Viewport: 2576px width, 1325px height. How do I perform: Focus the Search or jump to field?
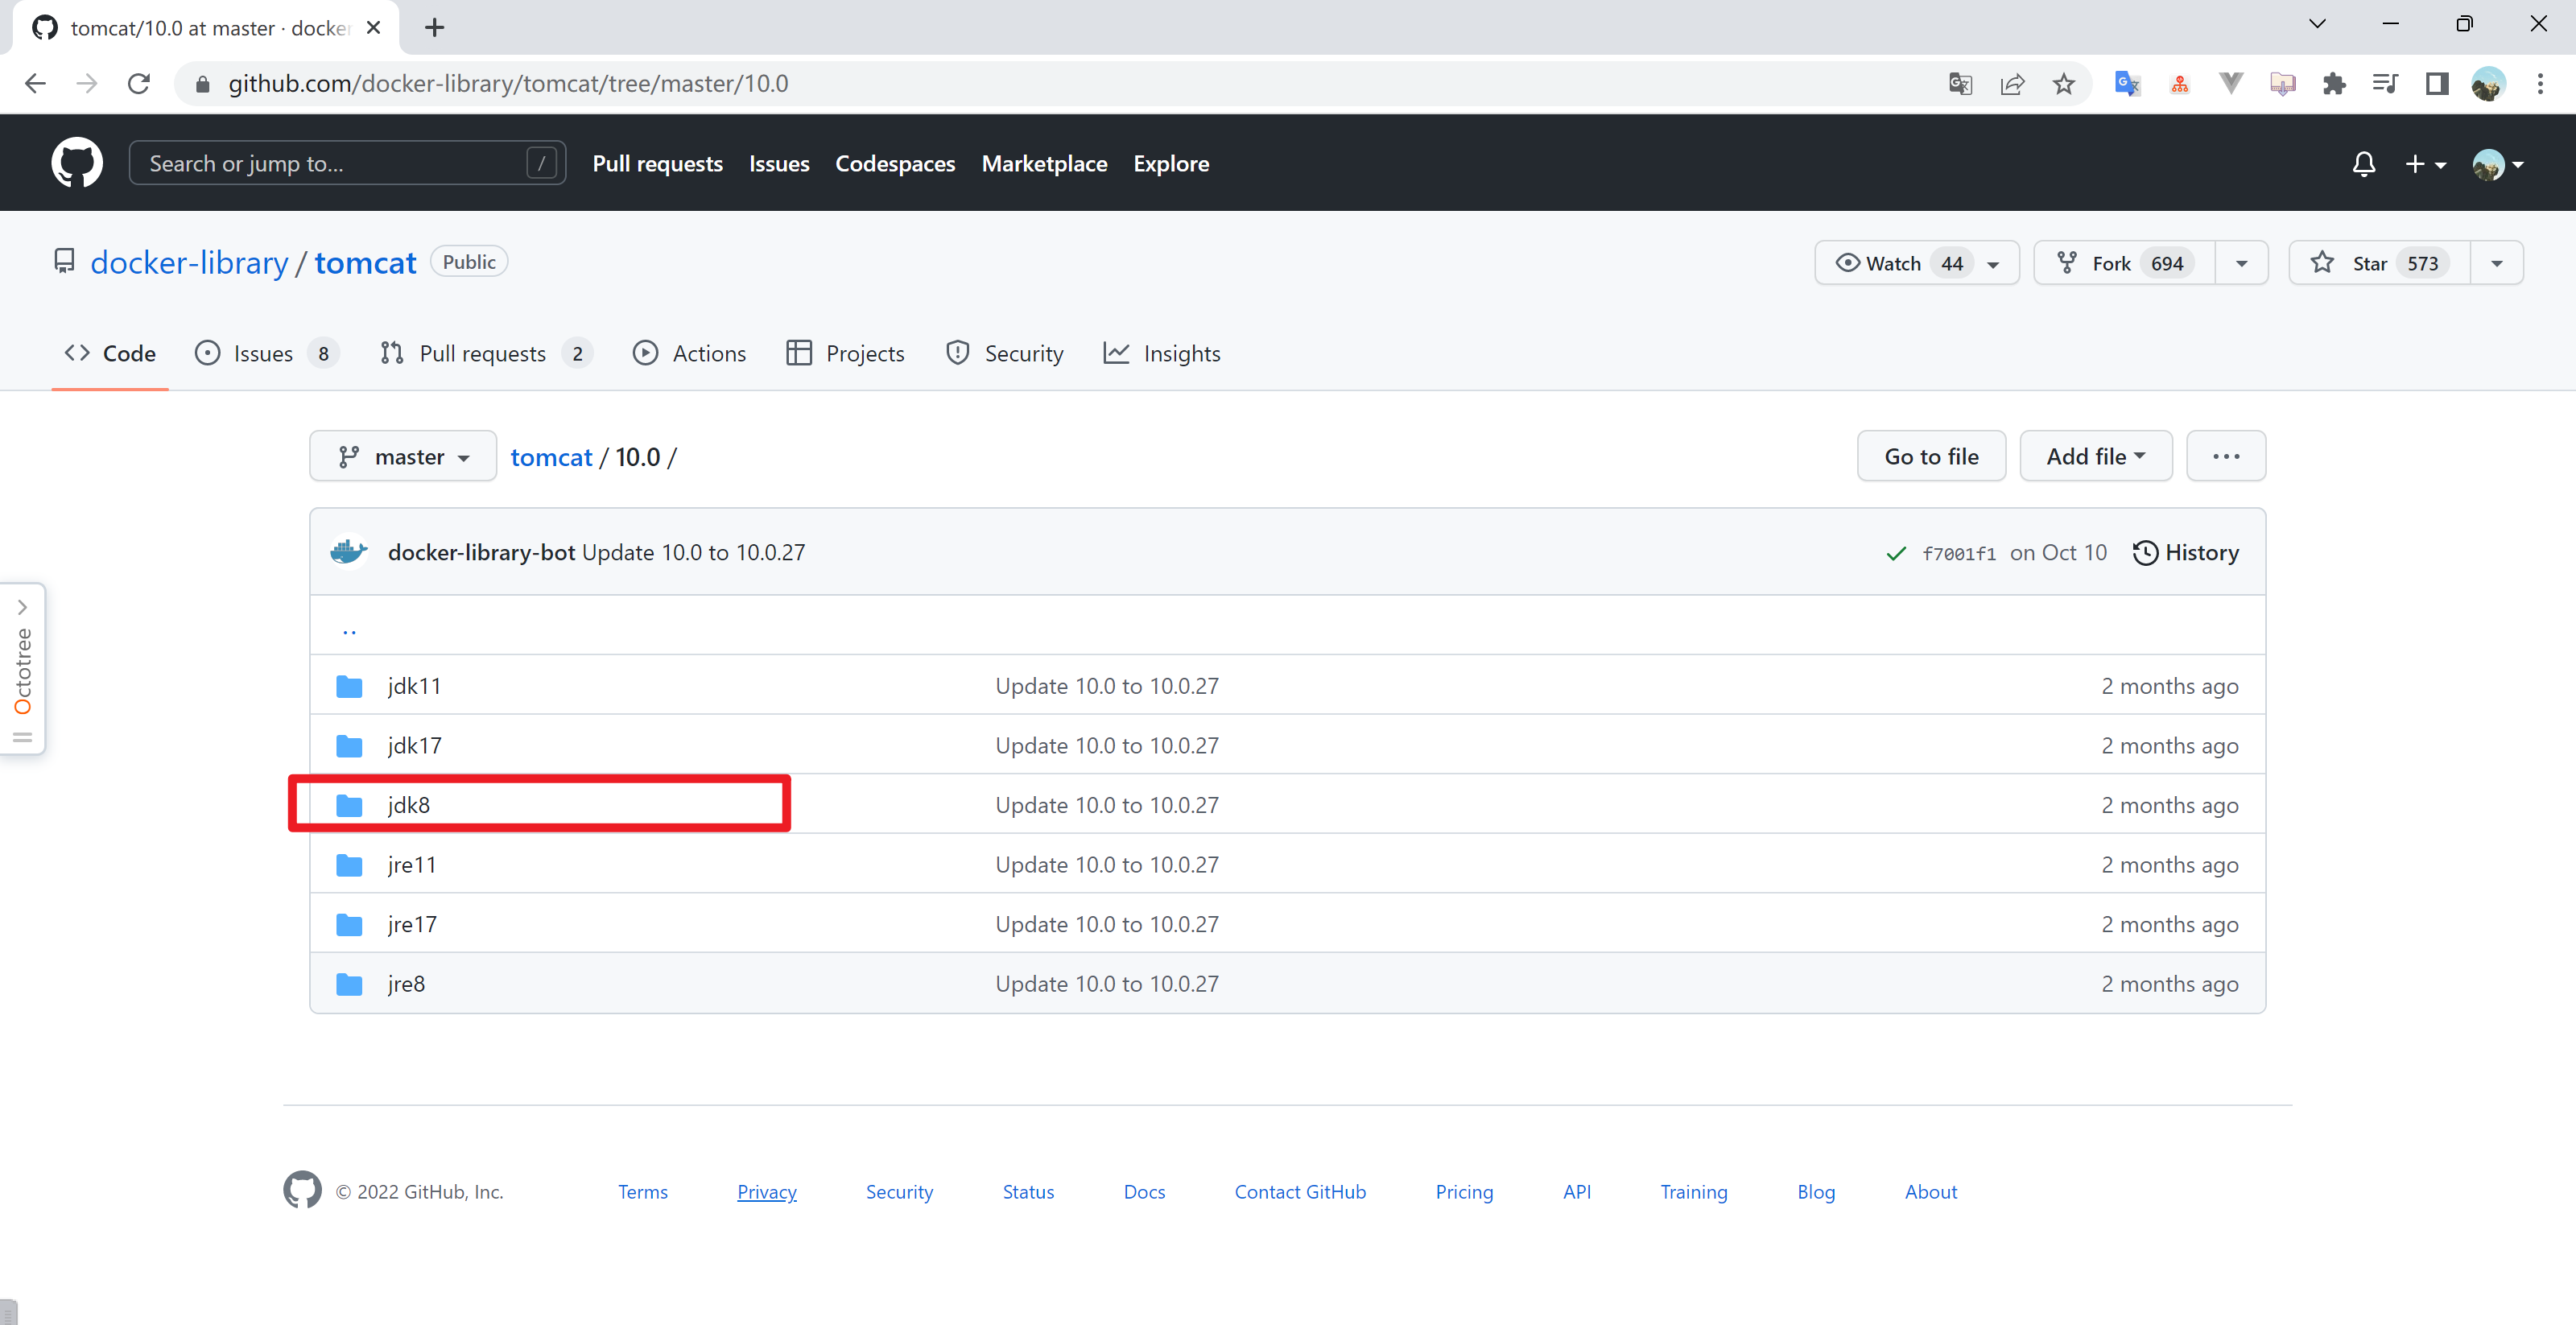[336, 163]
